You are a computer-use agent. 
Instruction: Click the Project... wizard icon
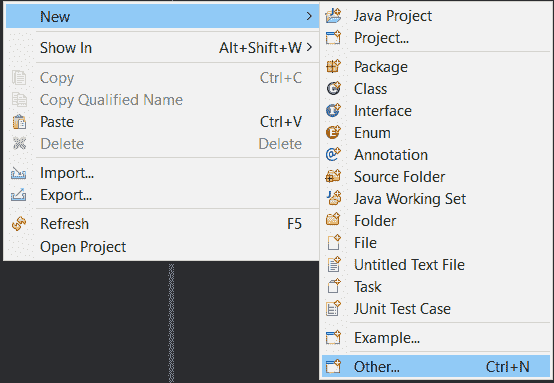coord(333,37)
